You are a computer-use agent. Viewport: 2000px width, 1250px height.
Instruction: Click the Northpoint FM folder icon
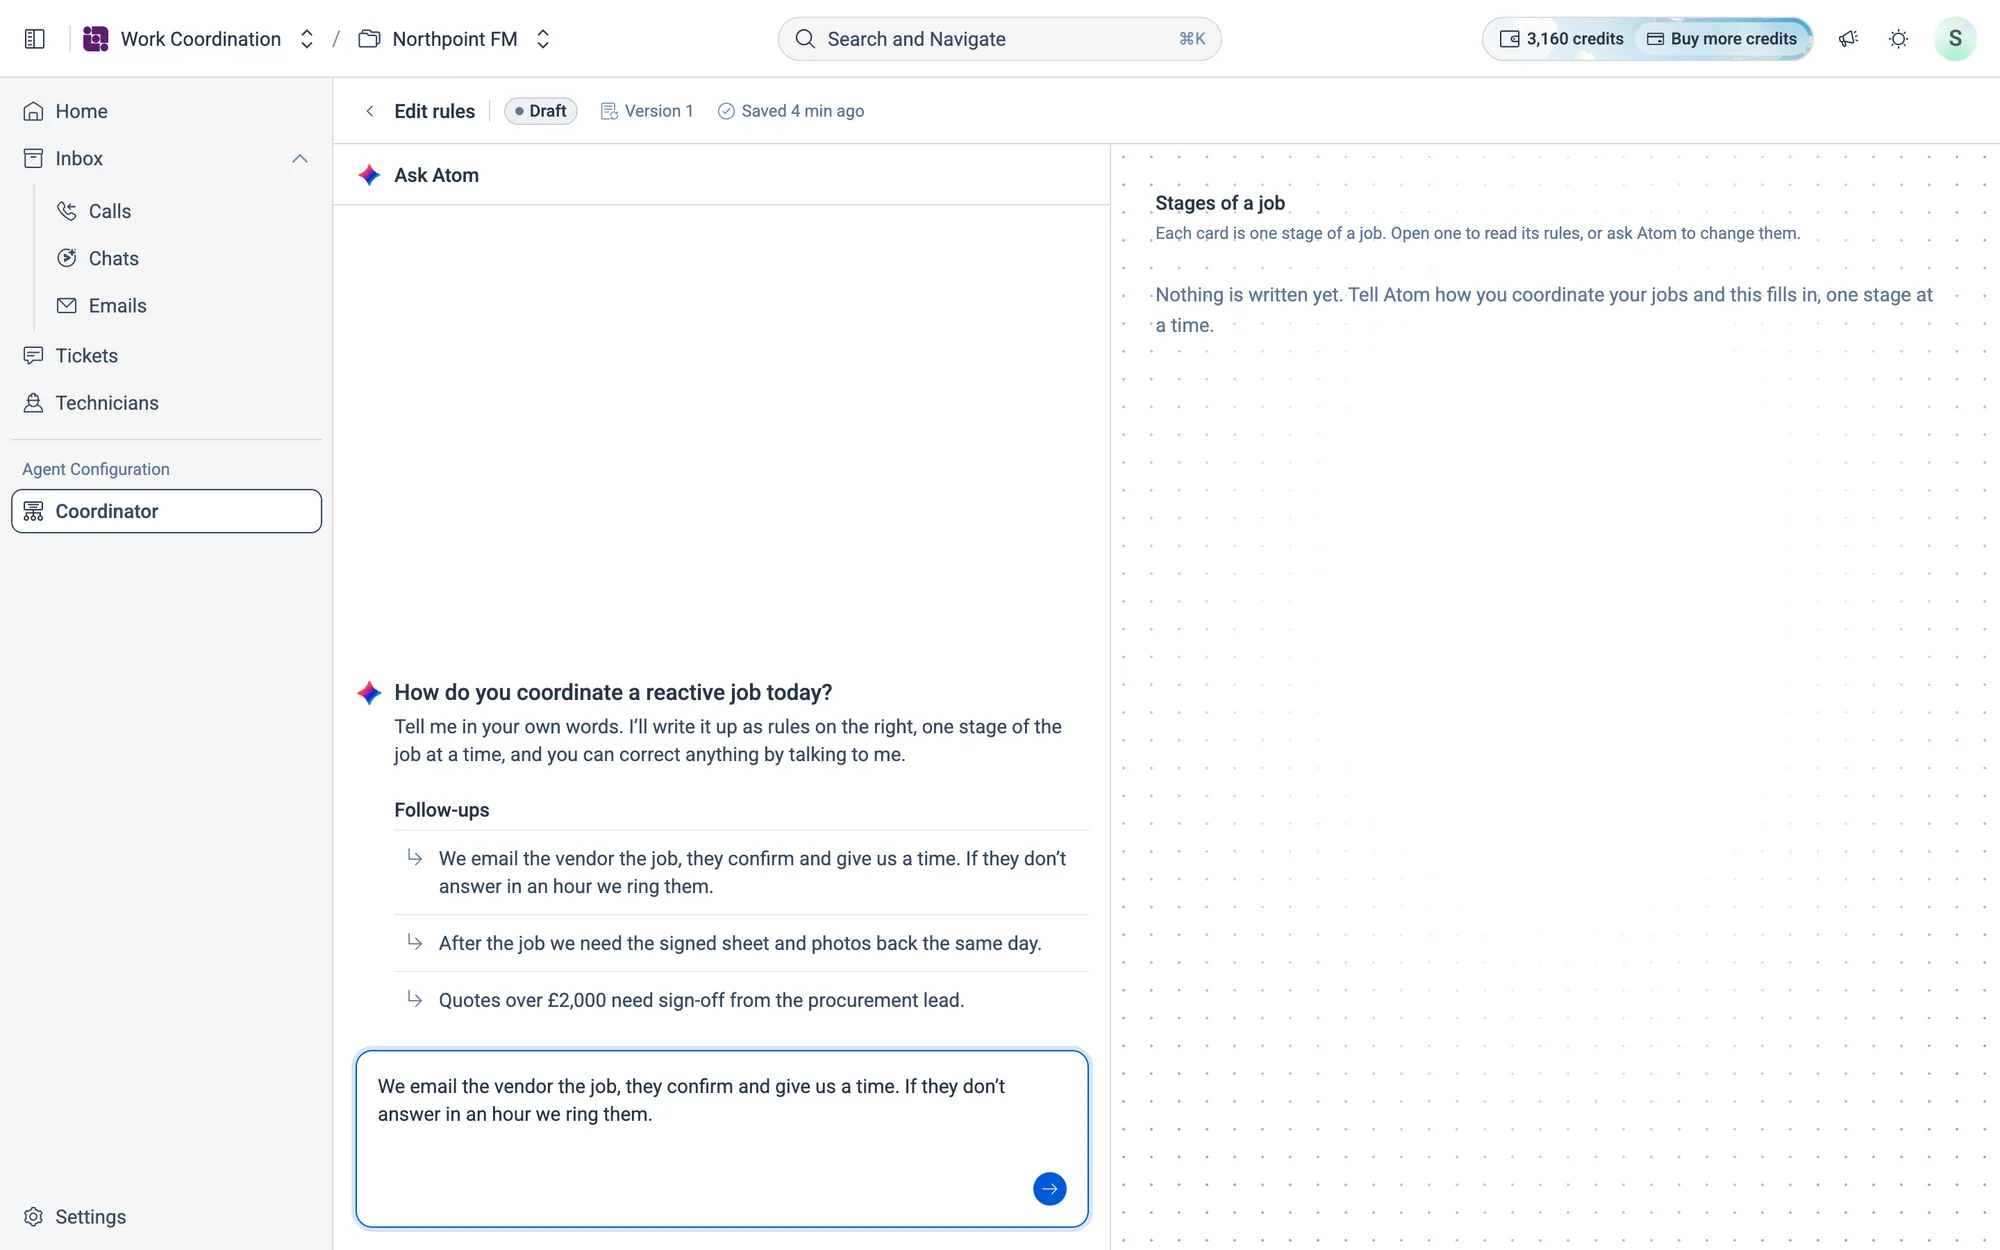click(x=369, y=39)
